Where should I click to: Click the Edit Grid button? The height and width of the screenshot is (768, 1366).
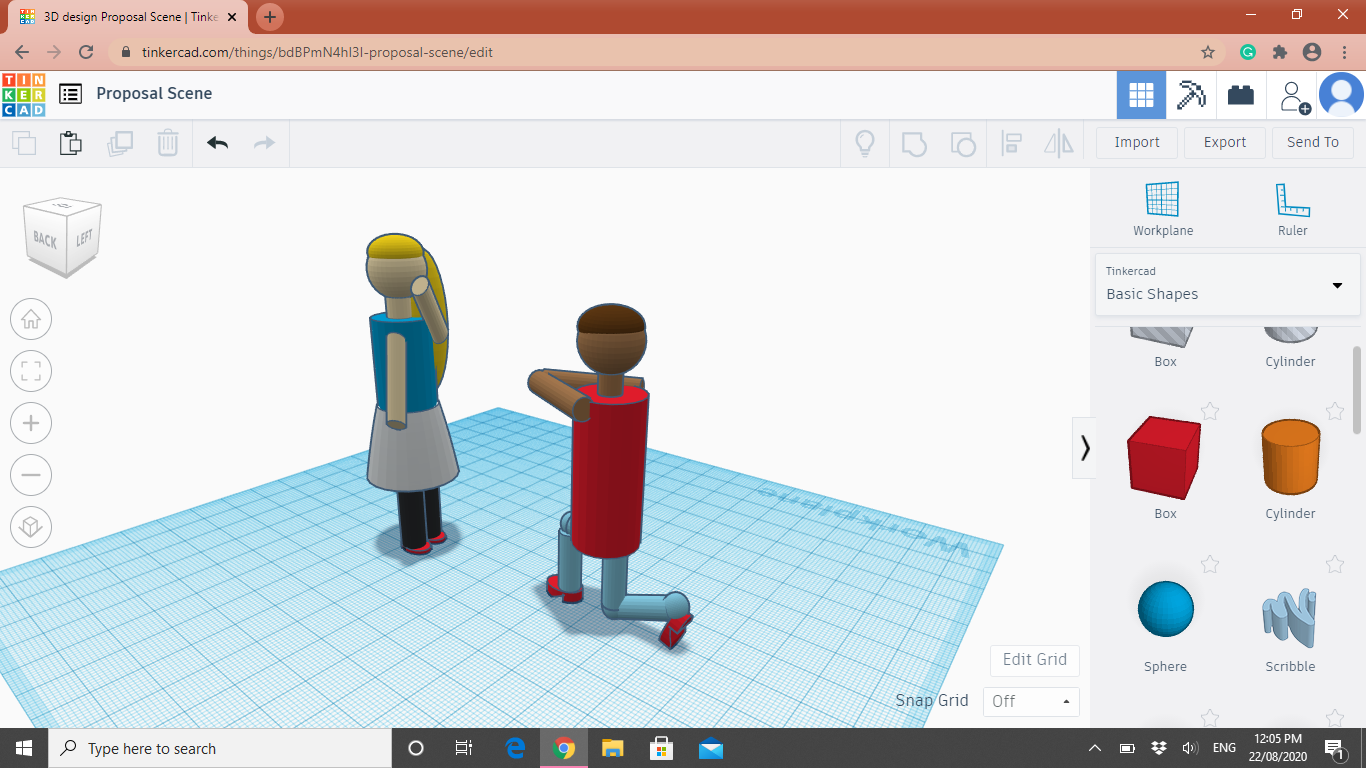tap(1035, 660)
